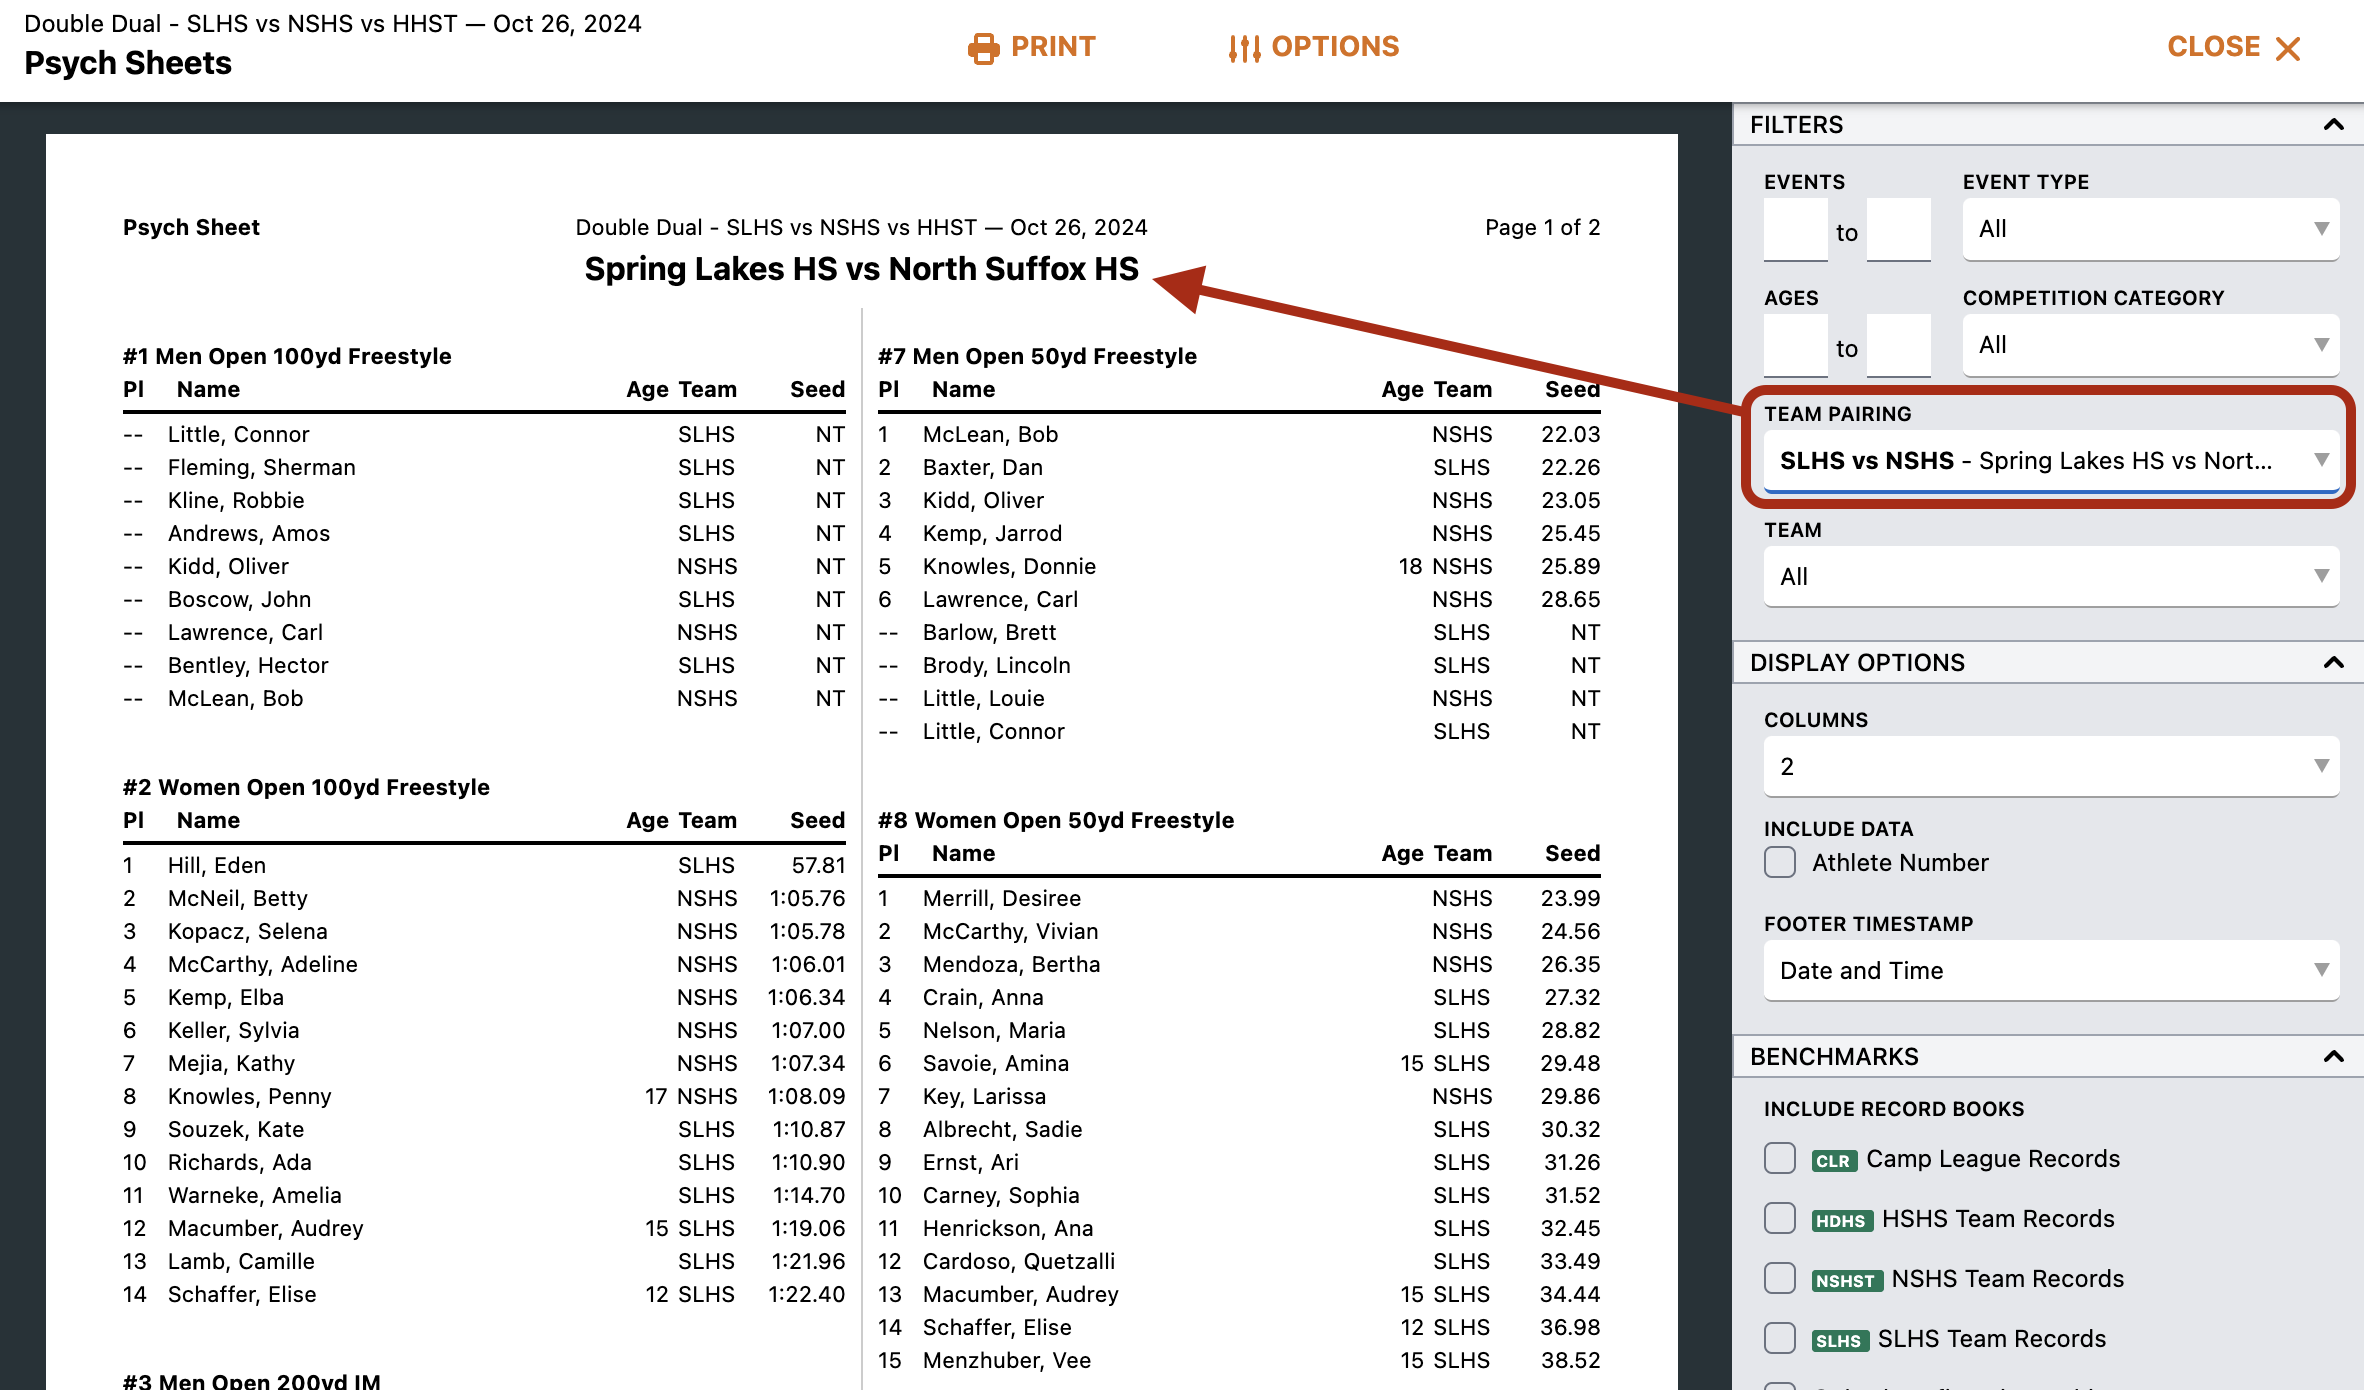Click swimmer name 'Knowles, Donnie'
Image resolution: width=2364 pixels, height=1390 pixels.
click(1009, 566)
